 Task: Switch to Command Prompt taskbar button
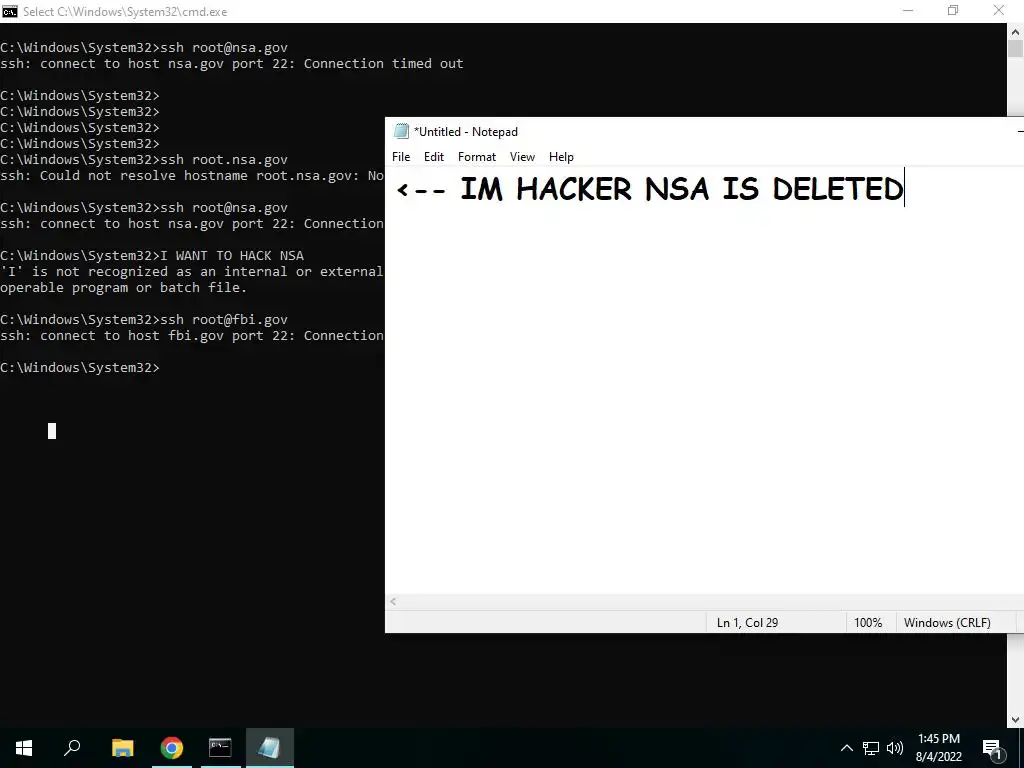click(220, 747)
